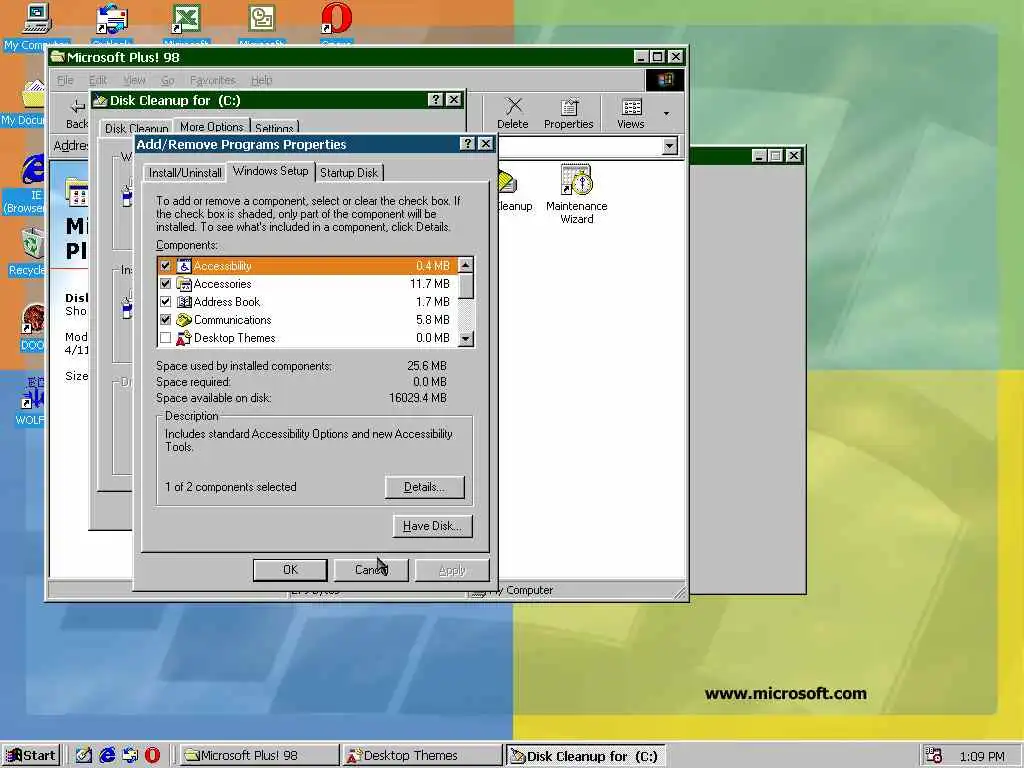The height and width of the screenshot is (768, 1024).
Task: Open the Address bar dropdown in Microsoft Plus! 98
Action: point(669,146)
